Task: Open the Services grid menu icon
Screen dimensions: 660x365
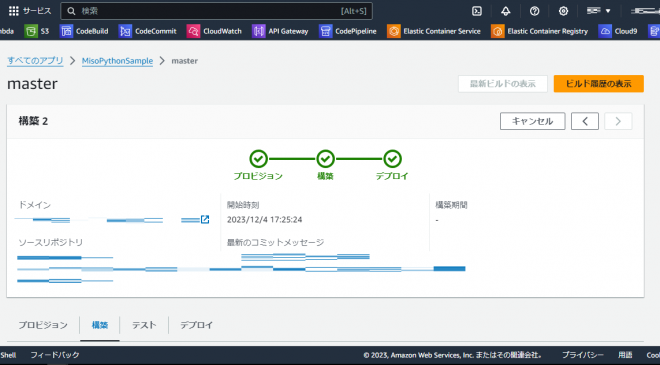Action: pos(14,11)
